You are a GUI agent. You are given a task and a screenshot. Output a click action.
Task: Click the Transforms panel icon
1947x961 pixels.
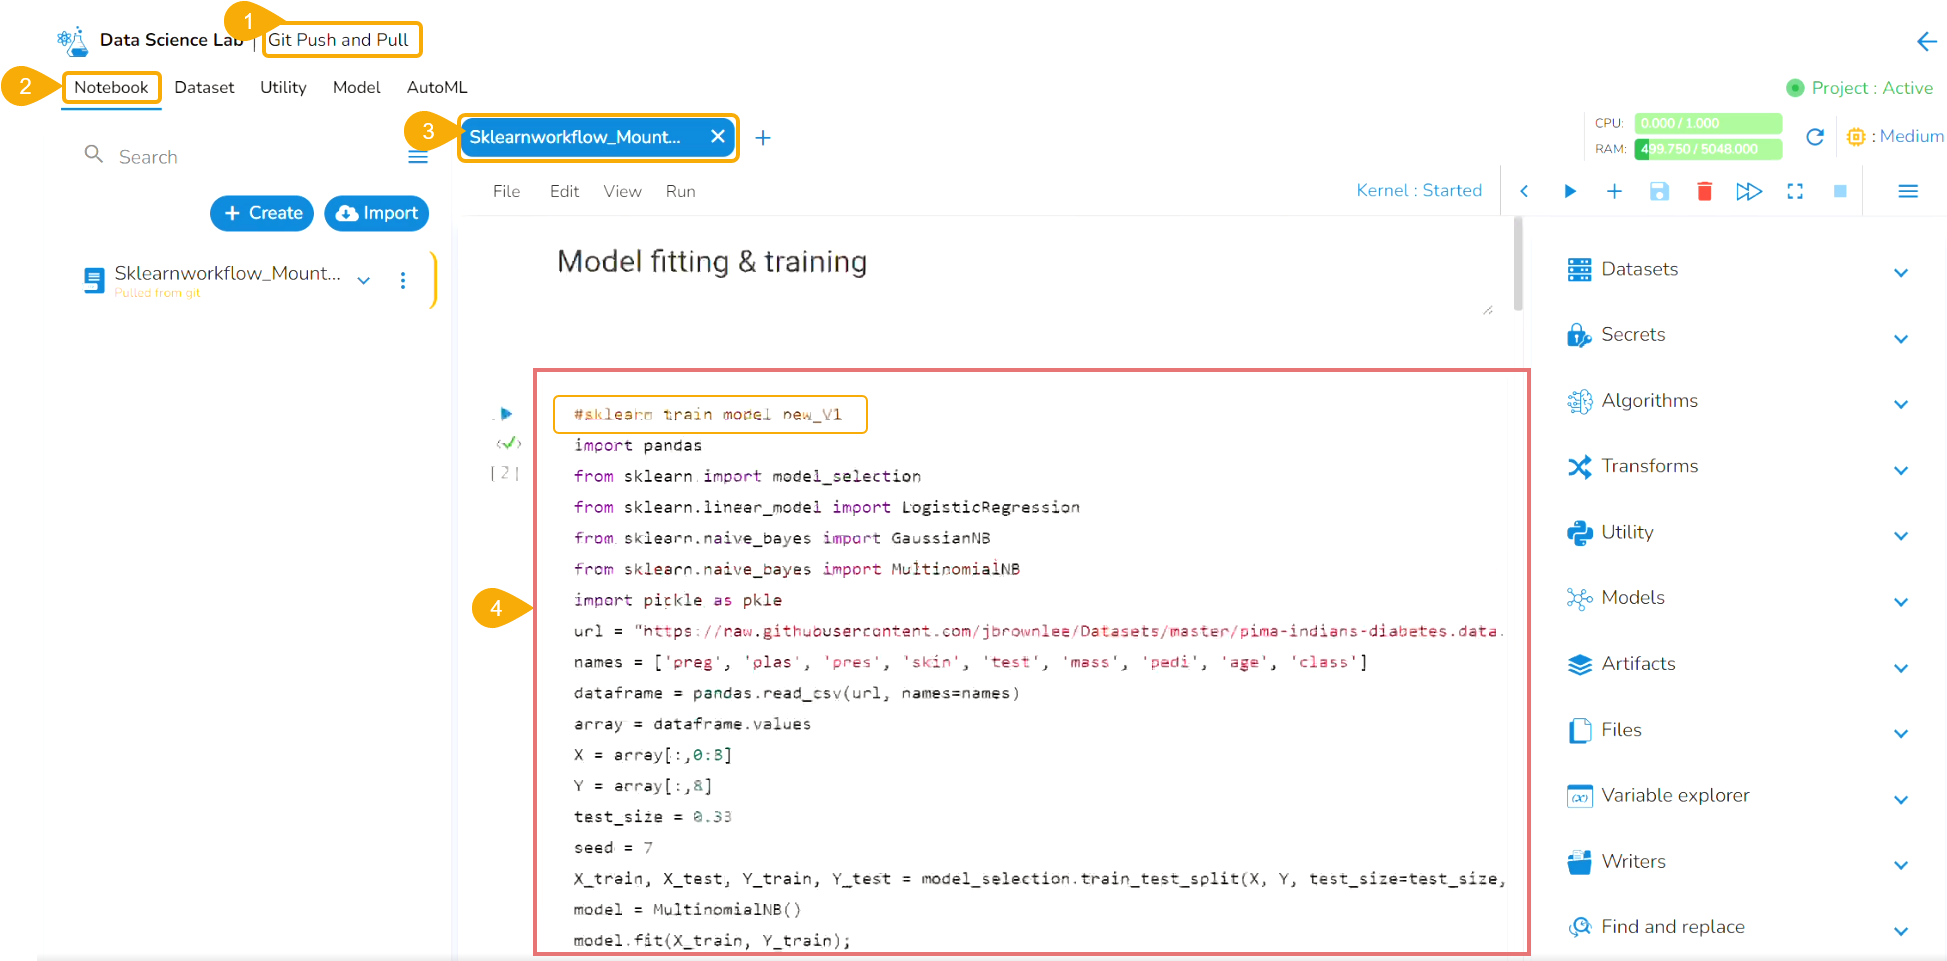point(1579,467)
